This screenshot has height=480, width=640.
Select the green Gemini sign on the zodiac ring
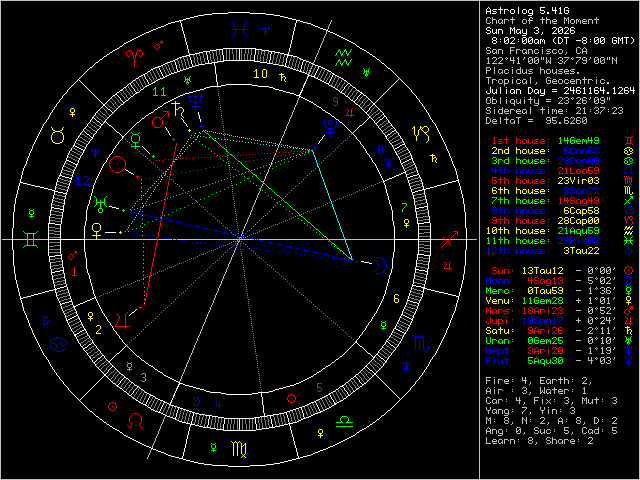[x=31, y=240]
